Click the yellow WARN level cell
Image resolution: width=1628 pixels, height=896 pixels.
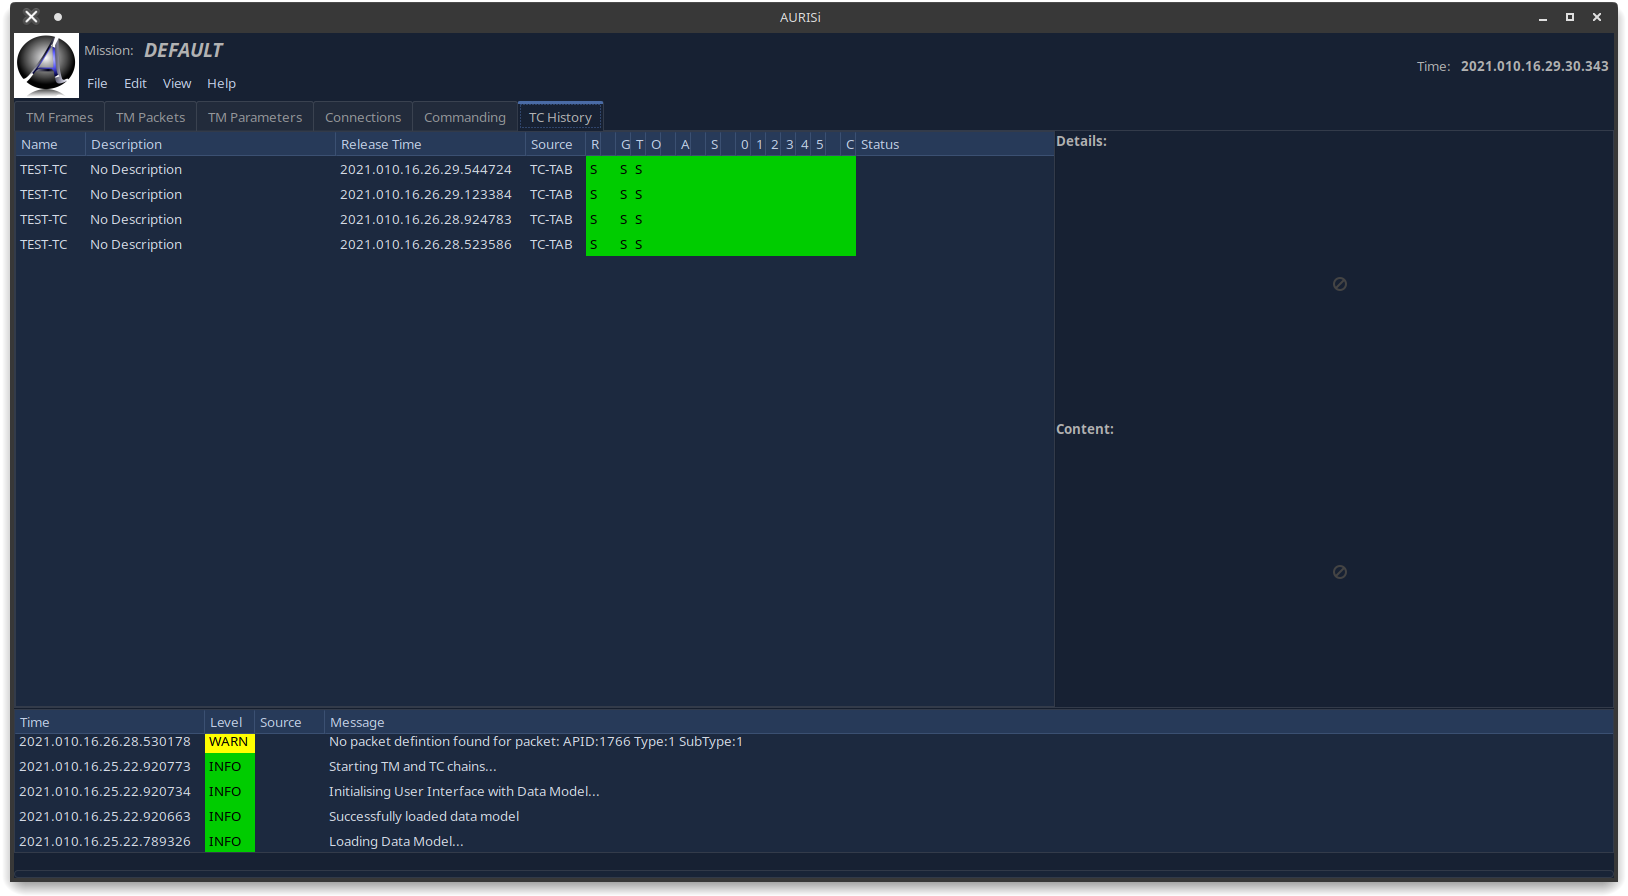229,742
